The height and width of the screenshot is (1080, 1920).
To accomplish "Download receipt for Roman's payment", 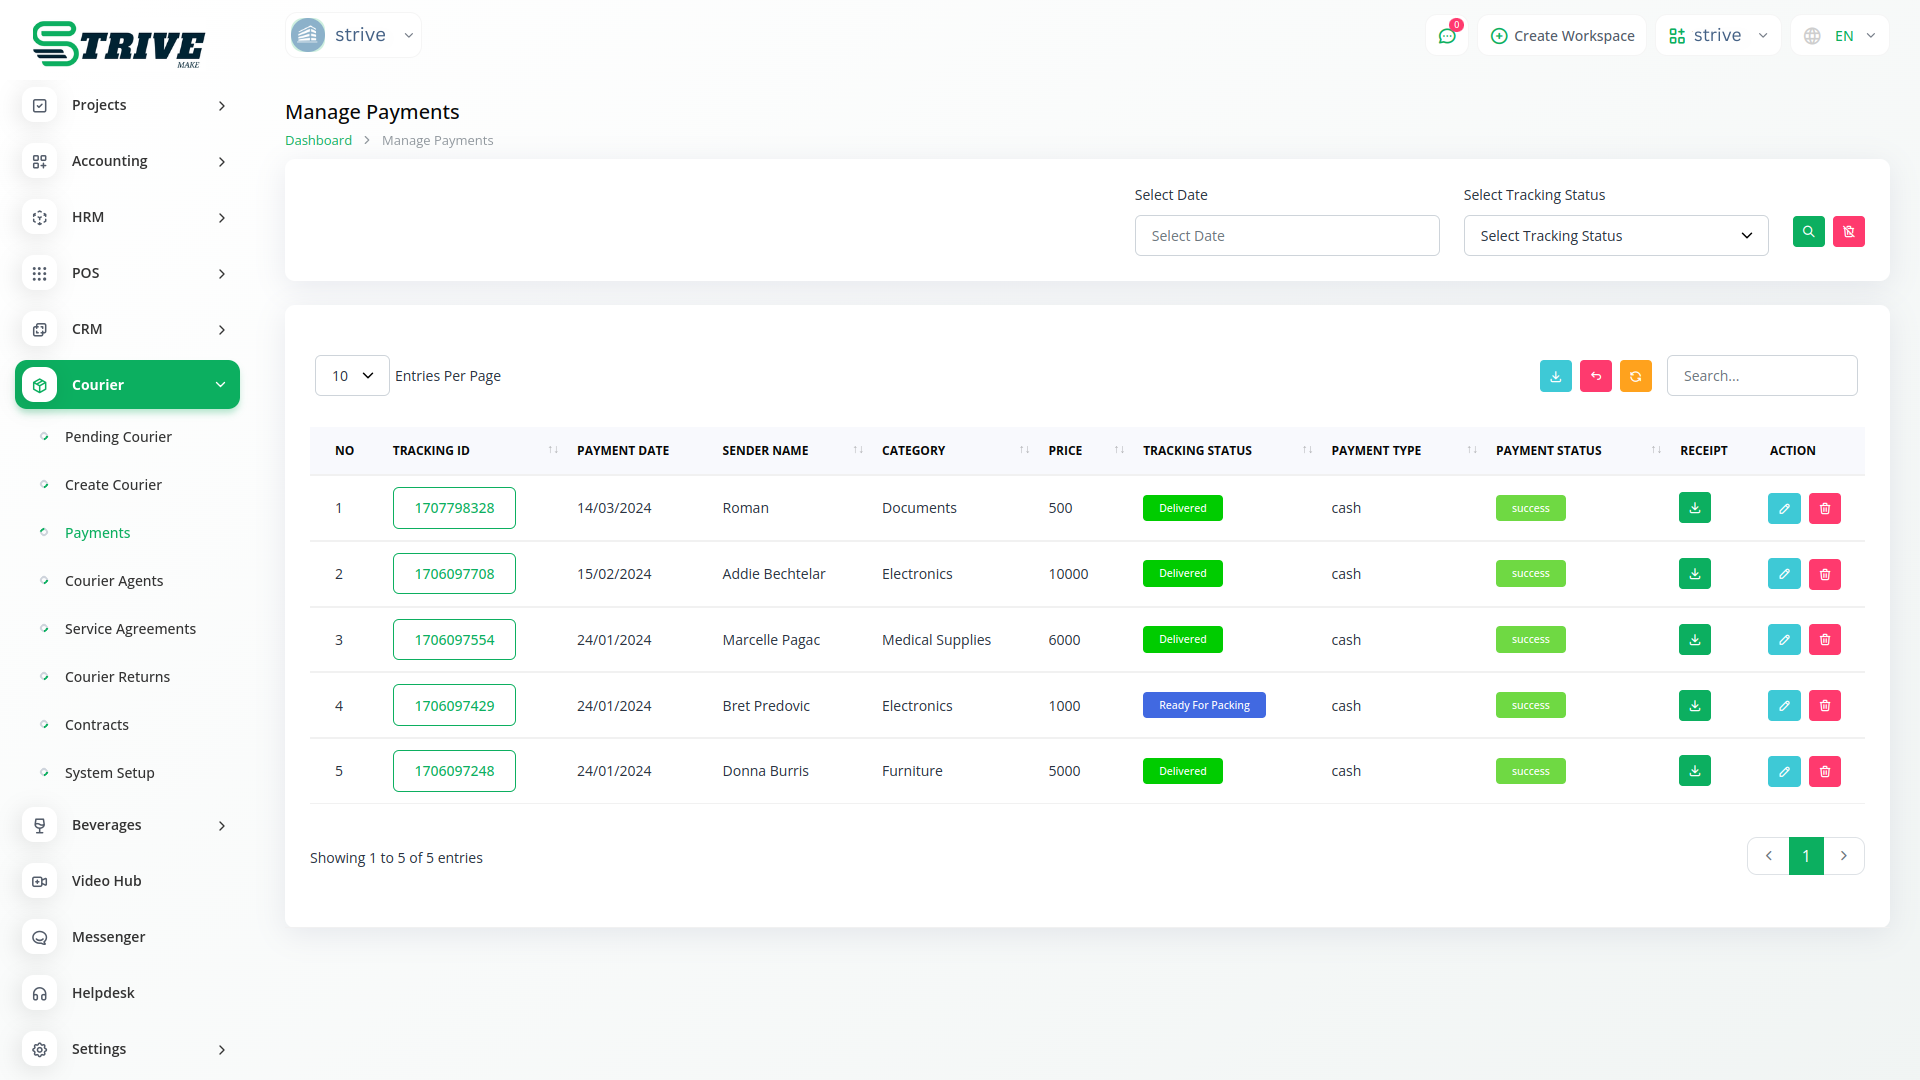I will pyautogui.click(x=1694, y=508).
